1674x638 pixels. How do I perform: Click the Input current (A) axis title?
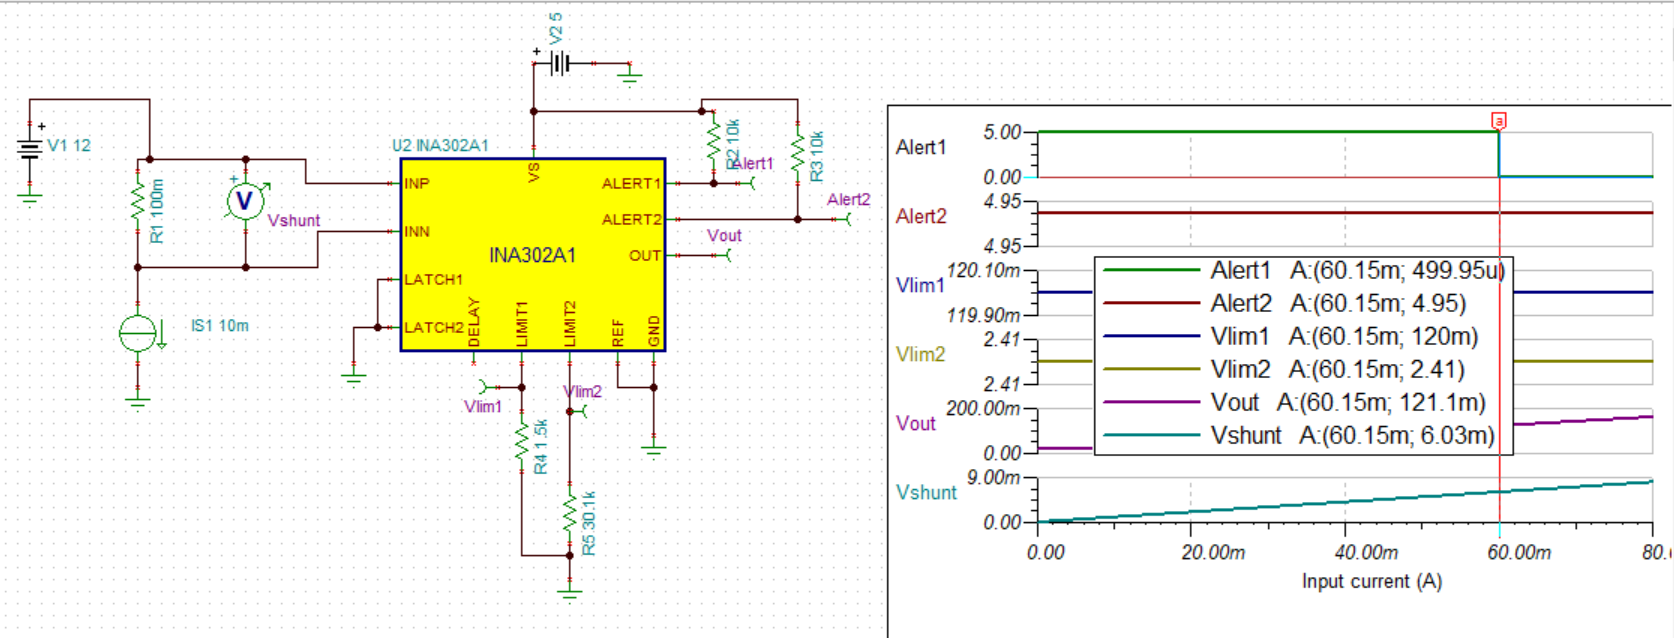1371,581
